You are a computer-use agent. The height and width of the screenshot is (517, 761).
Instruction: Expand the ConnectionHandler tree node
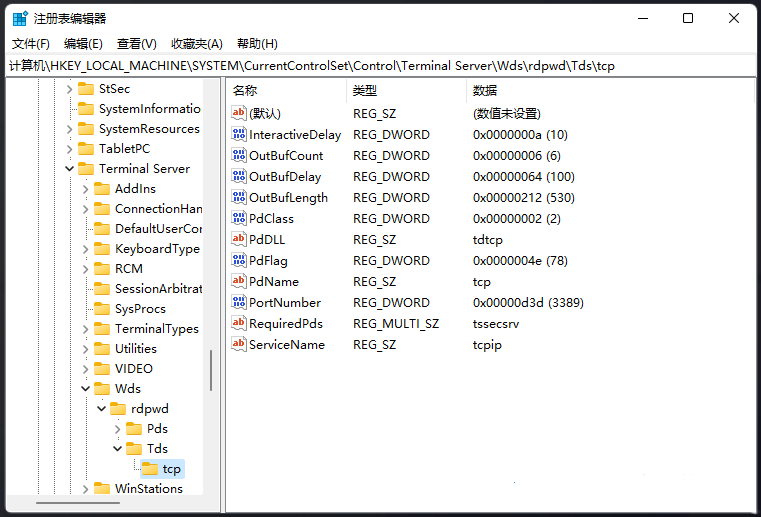tap(85, 209)
